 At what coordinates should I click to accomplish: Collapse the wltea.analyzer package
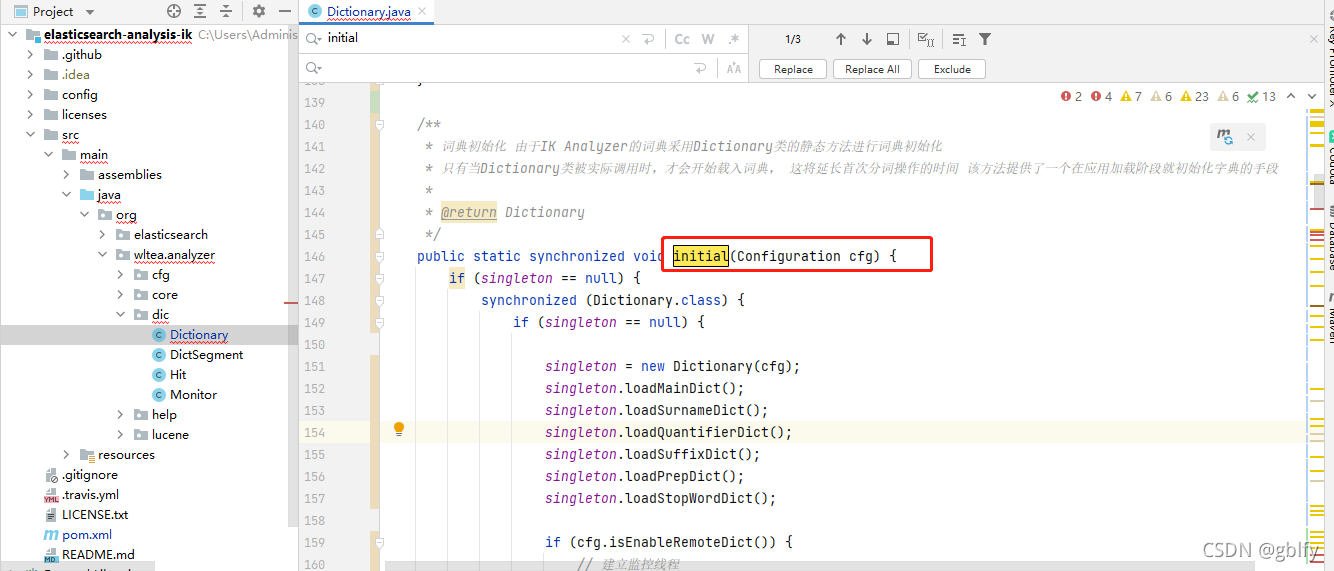103,255
